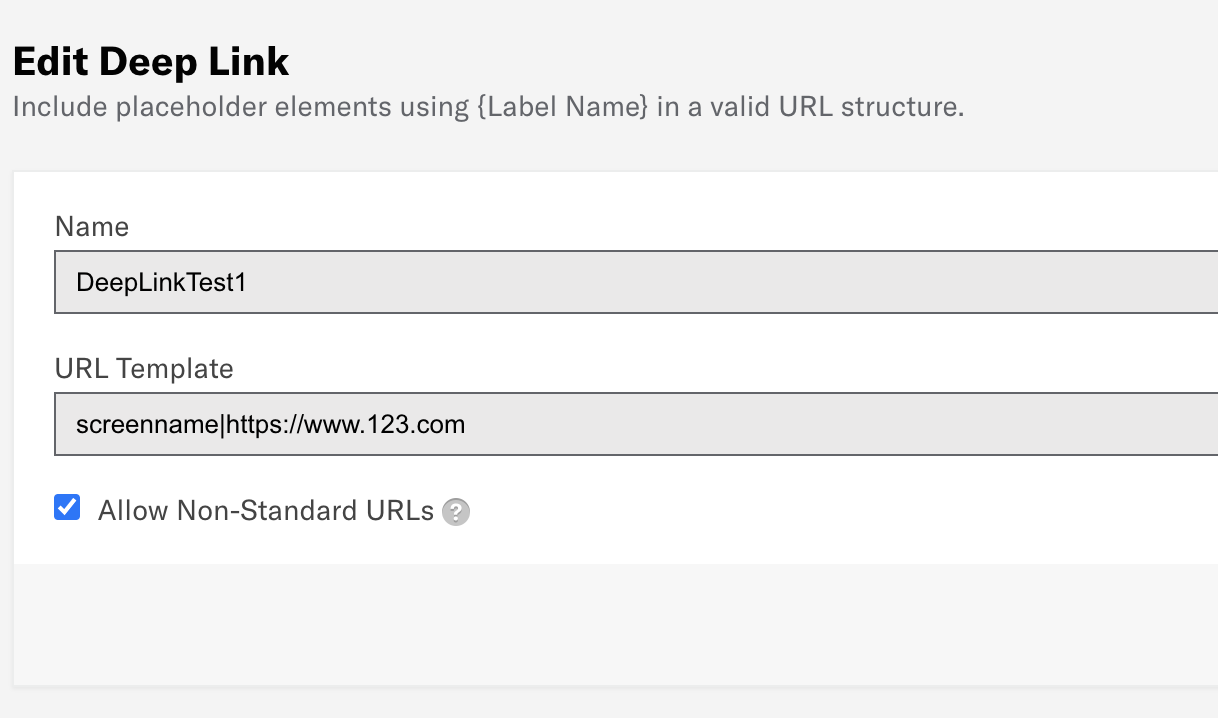Click the URL Template field label
1218x718 pixels.
pyautogui.click(x=144, y=368)
